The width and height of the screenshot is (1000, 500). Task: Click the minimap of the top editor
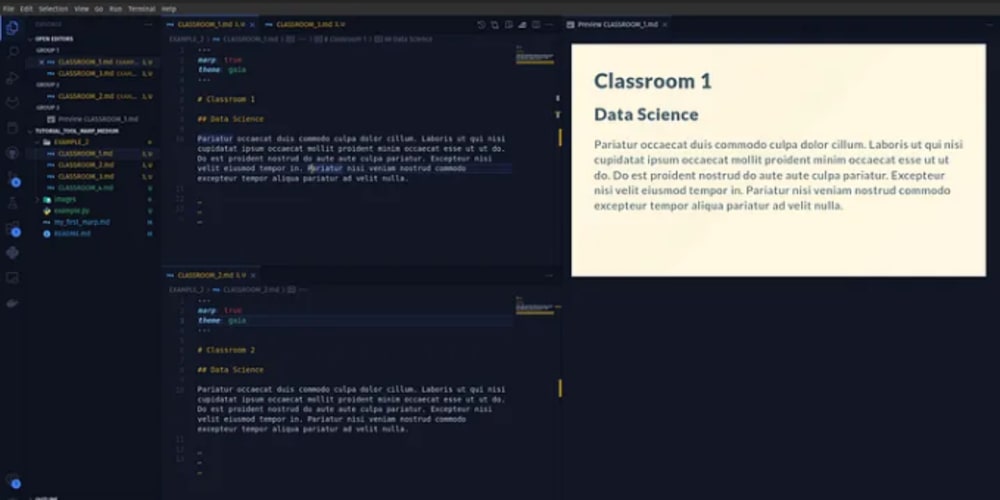pos(534,55)
